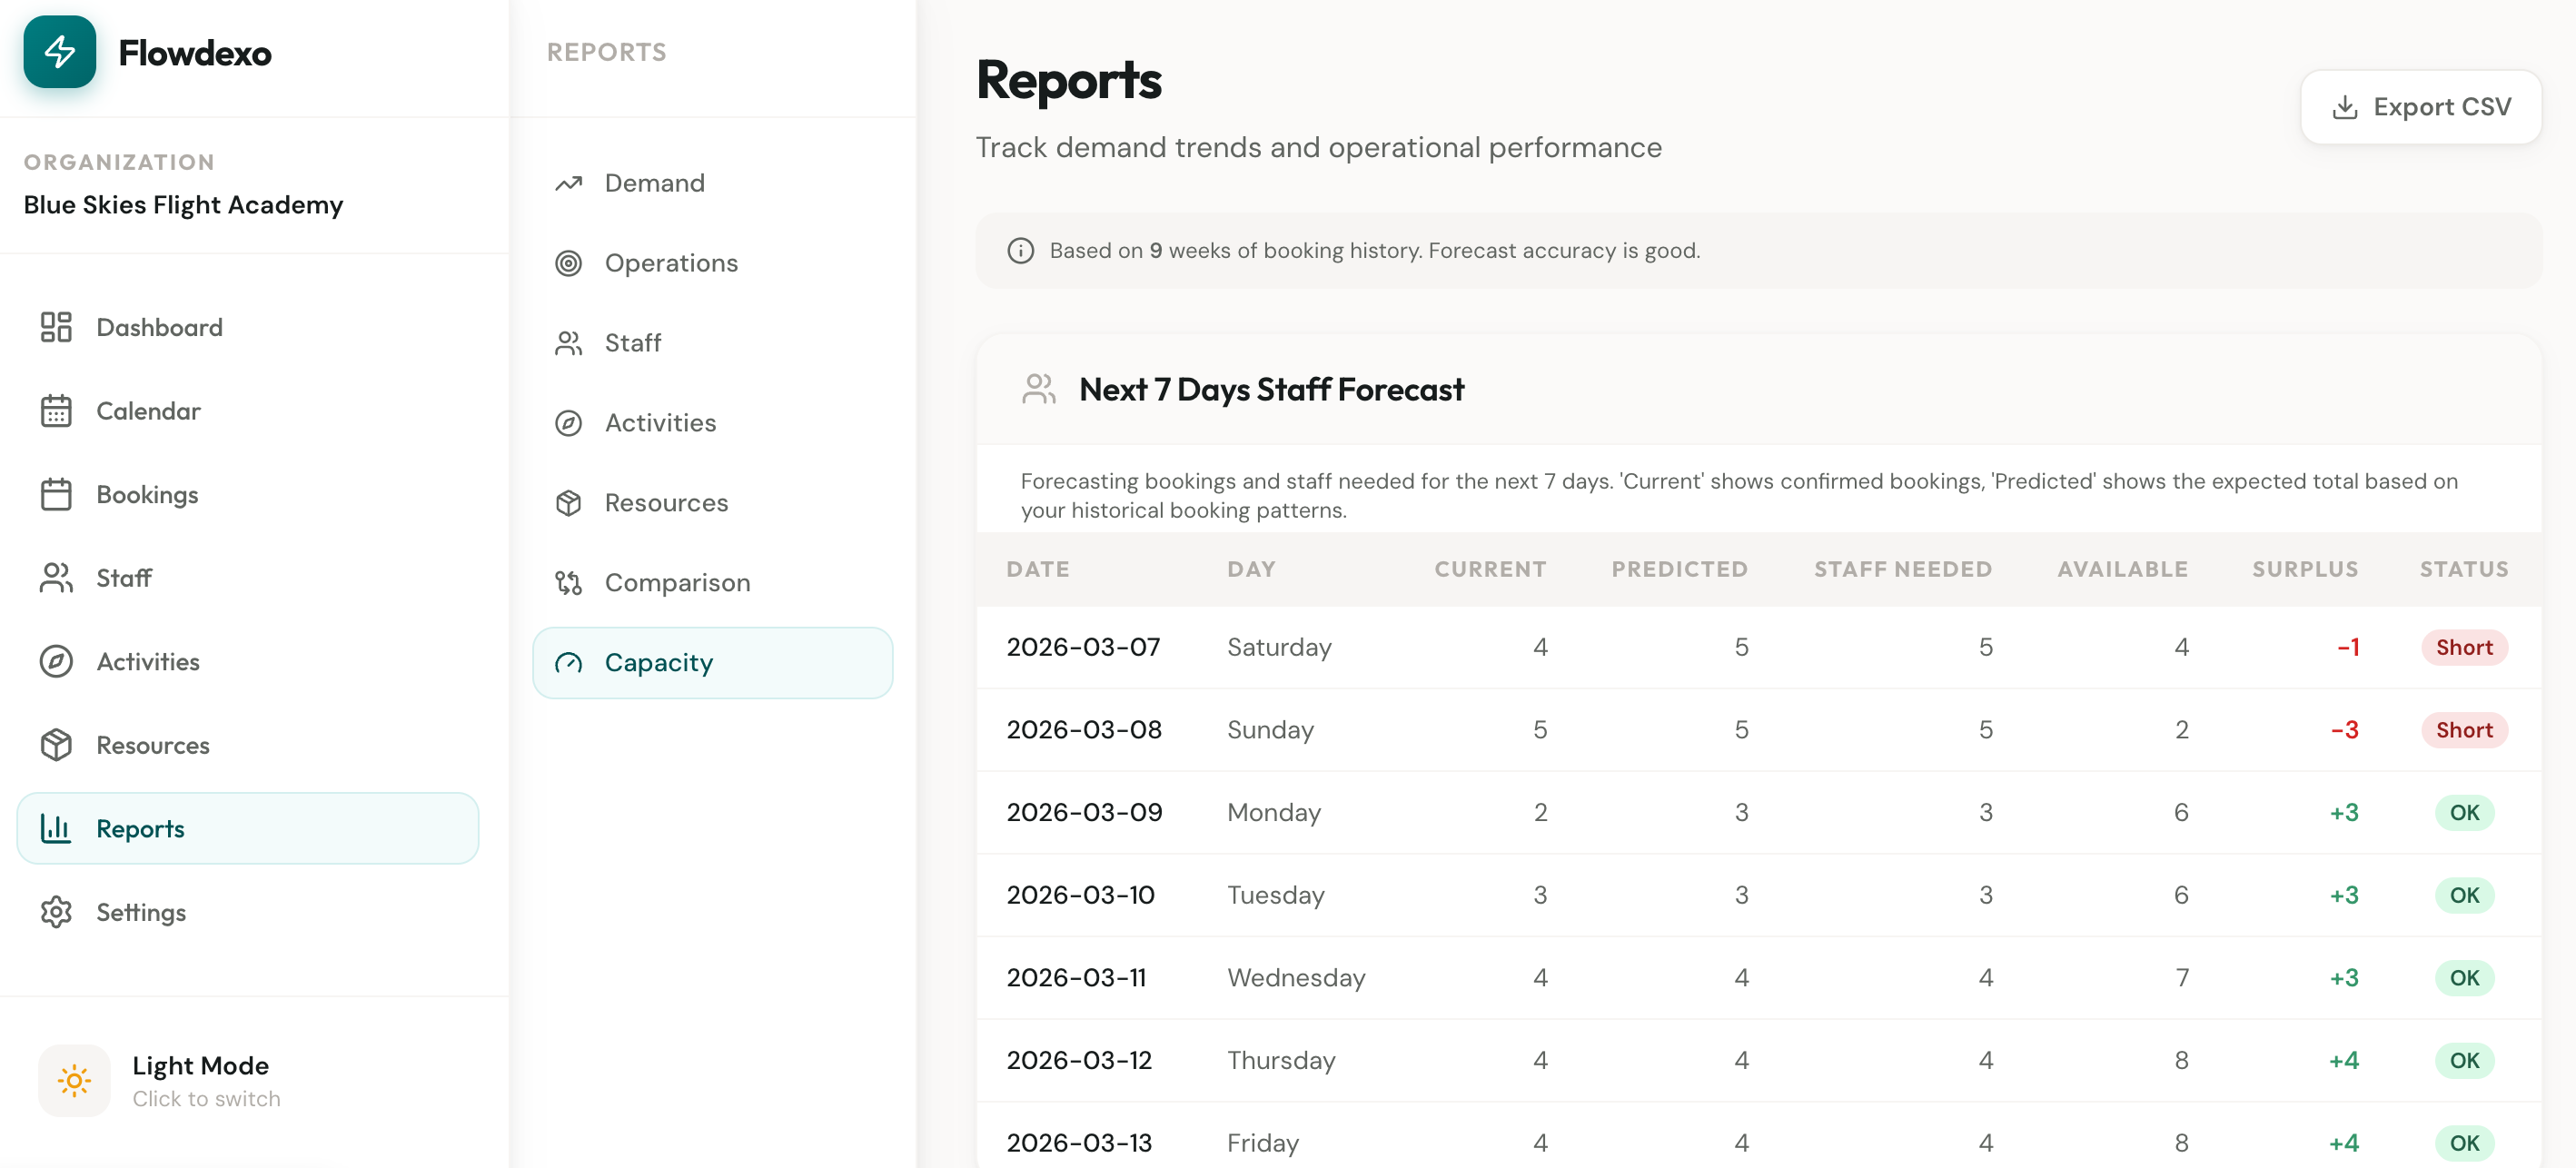
Task: Open Resources using the box icon
Action: [56, 744]
